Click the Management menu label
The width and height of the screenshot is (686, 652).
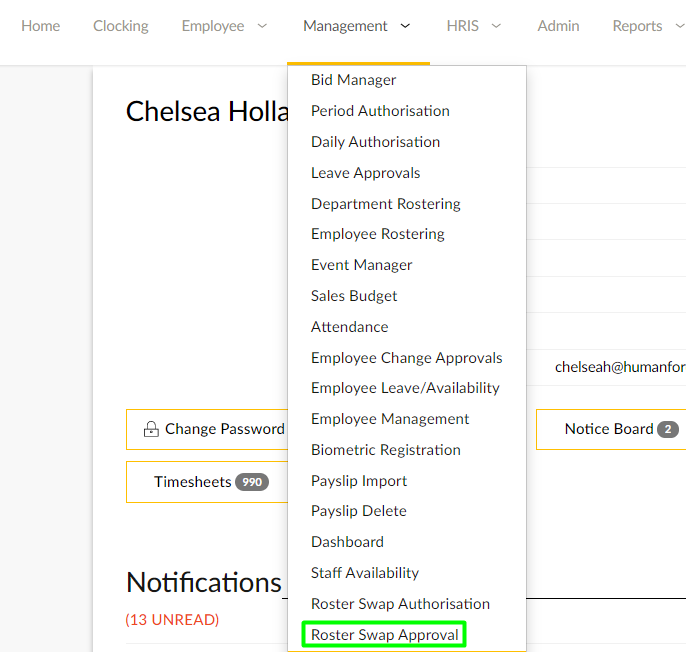[345, 26]
